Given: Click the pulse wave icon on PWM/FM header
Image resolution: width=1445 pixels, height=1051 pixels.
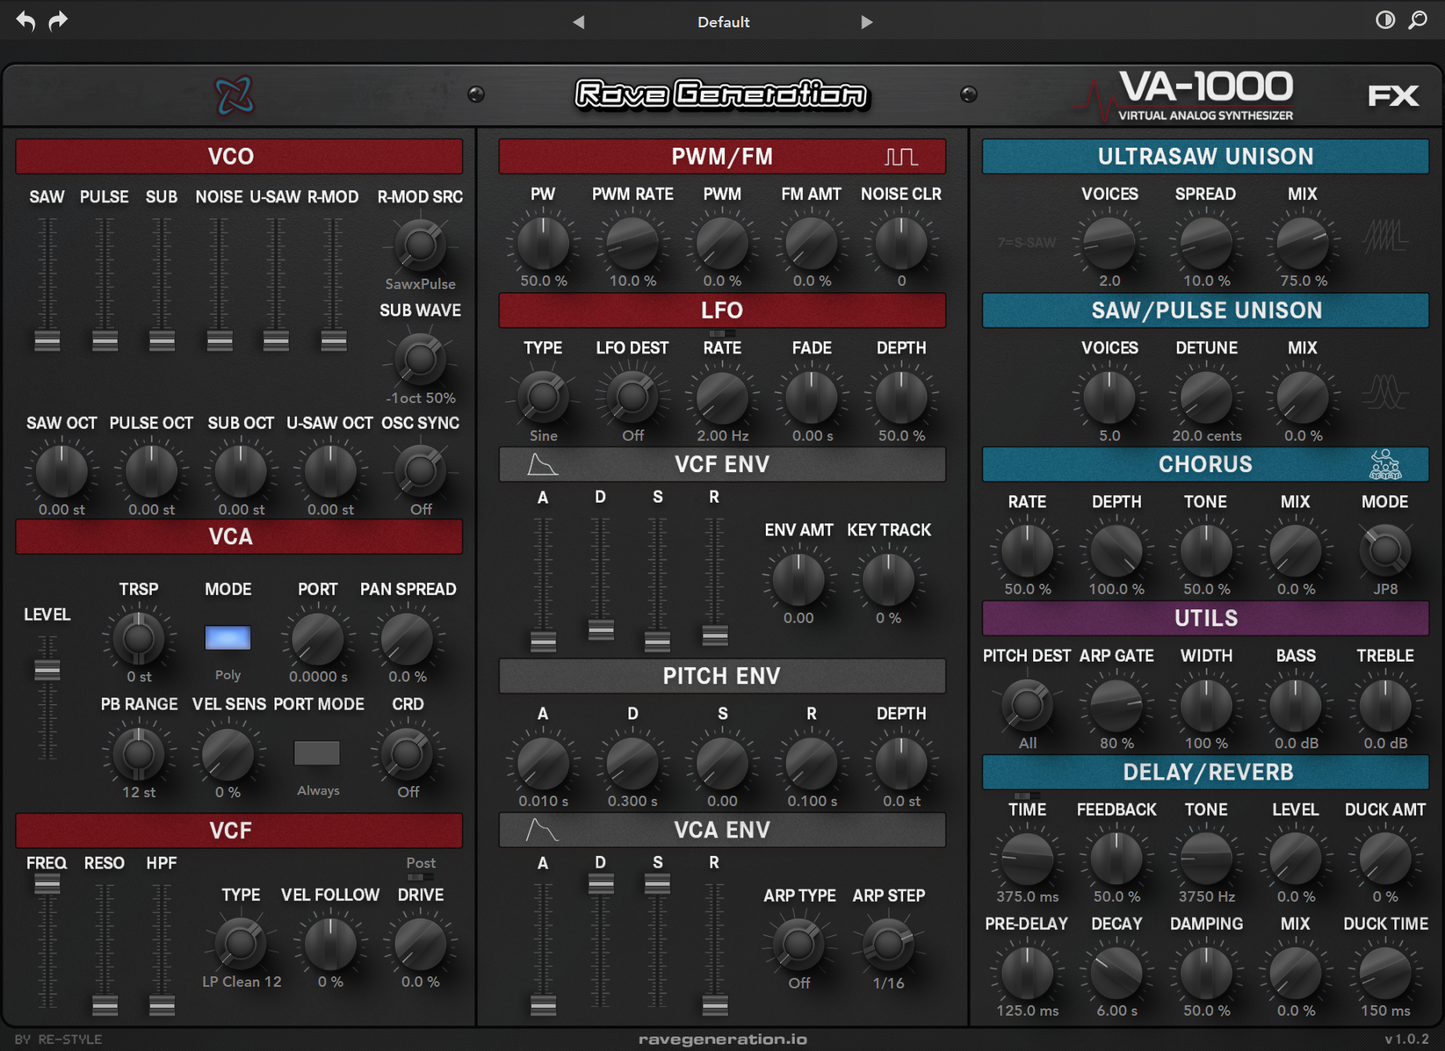Looking at the screenshot, I should pos(901,155).
